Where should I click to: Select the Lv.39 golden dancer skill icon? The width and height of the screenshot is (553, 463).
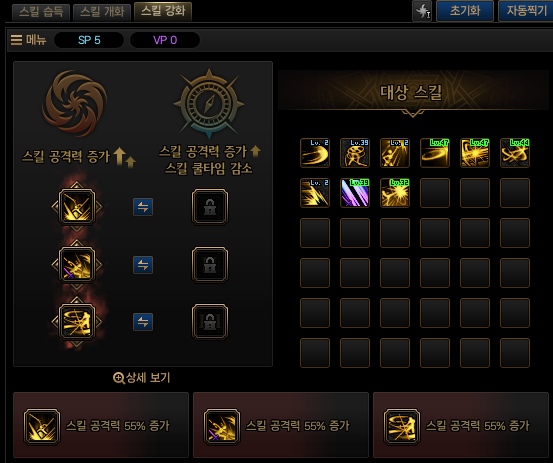355,153
